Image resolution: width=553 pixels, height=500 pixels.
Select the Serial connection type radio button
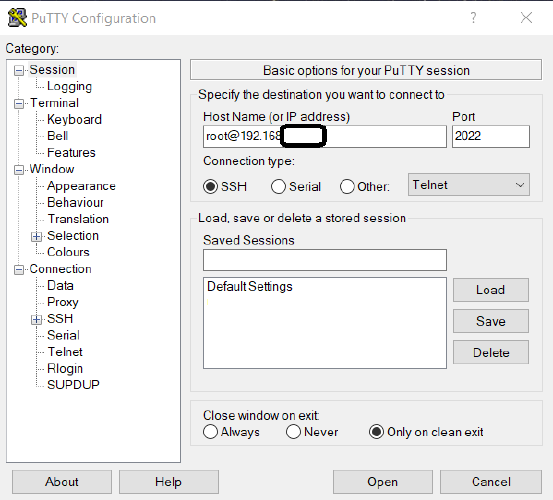pos(278,187)
